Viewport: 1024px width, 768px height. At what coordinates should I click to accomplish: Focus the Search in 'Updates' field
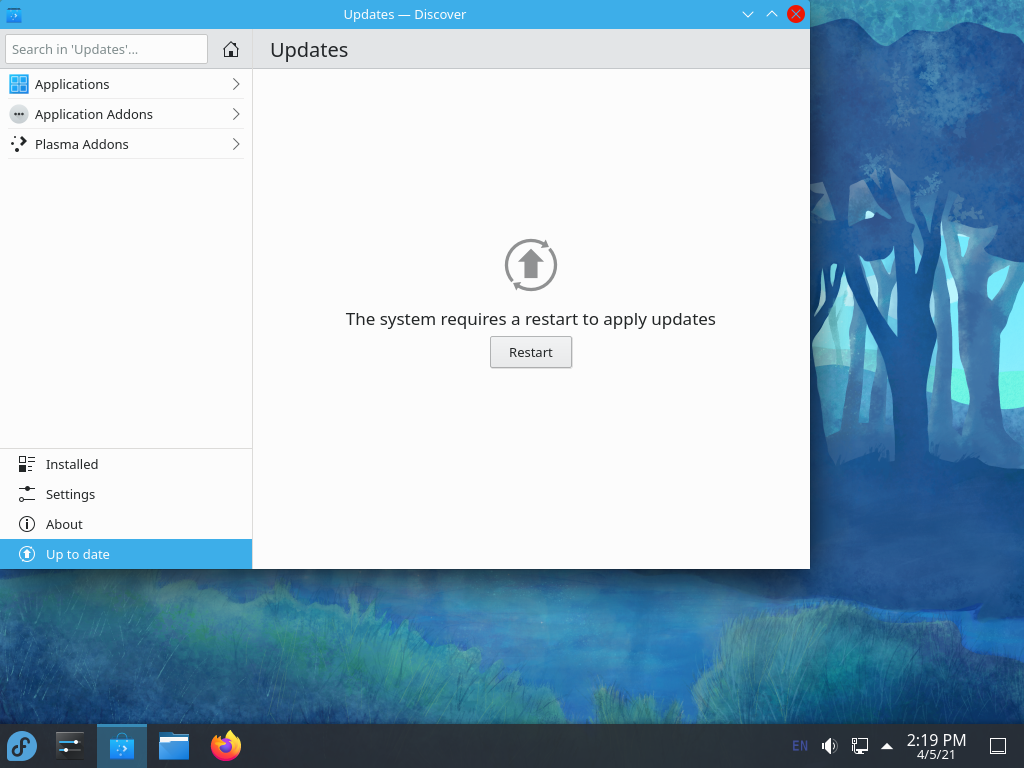[x=106, y=50]
